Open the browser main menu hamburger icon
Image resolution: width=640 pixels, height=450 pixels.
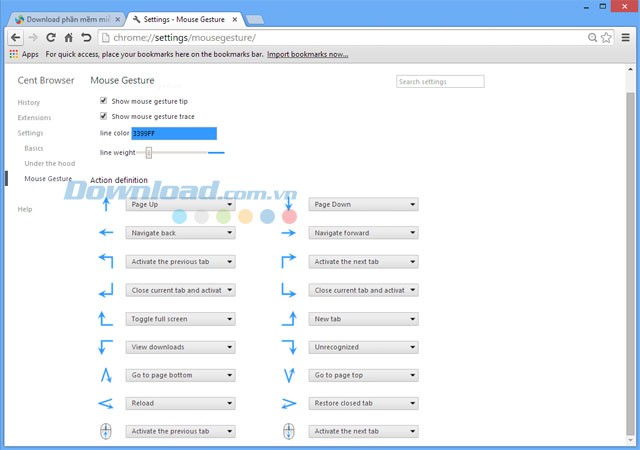625,38
